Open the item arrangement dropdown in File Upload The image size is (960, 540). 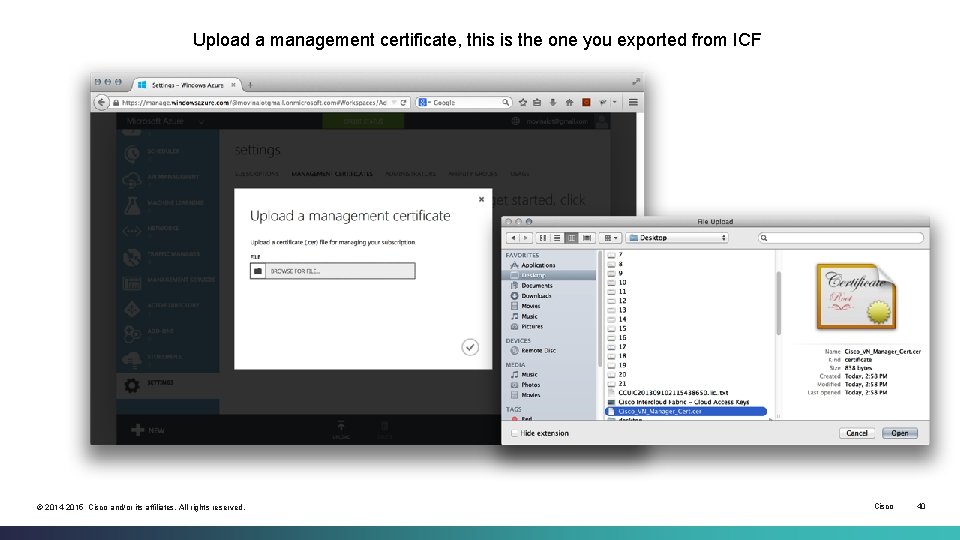pyautogui.click(x=610, y=238)
